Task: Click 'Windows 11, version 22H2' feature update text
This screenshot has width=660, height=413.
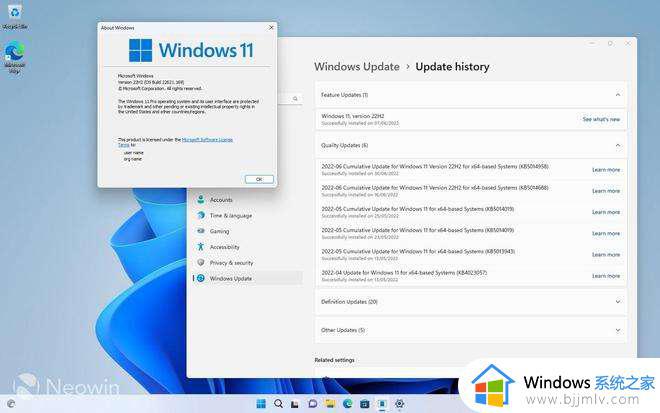Action: [x=353, y=116]
